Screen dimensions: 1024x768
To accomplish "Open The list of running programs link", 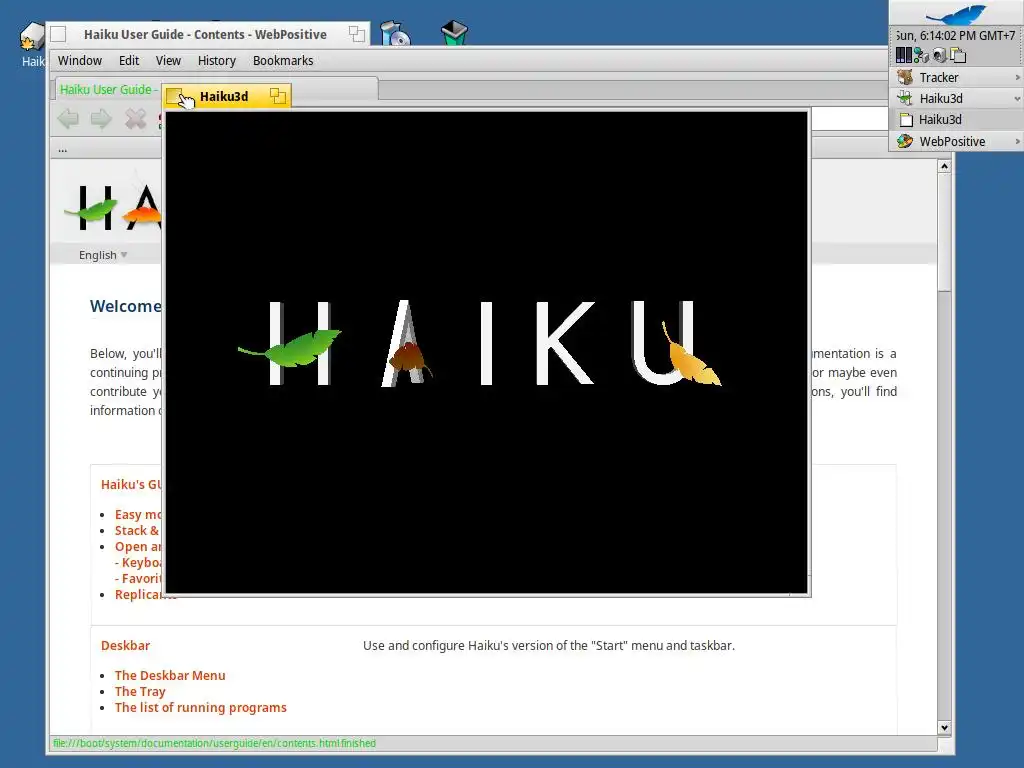I will (x=200, y=707).
